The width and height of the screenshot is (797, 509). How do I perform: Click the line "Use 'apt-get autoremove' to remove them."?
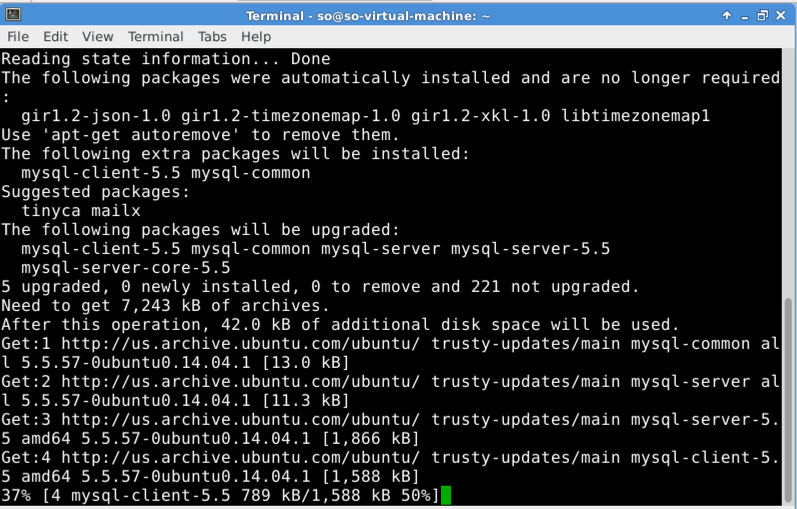[200, 135]
